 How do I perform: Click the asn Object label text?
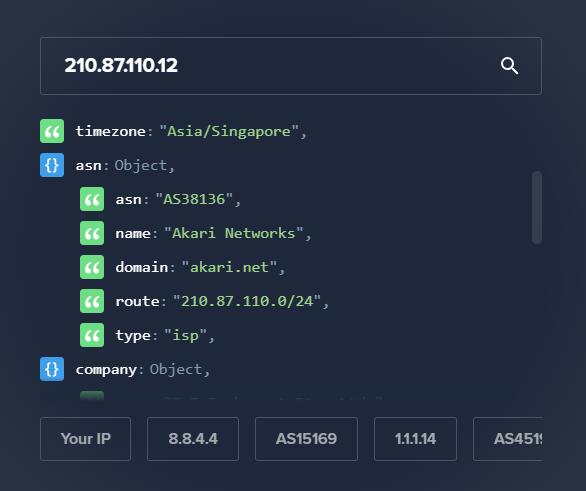pyautogui.click(x=141, y=165)
